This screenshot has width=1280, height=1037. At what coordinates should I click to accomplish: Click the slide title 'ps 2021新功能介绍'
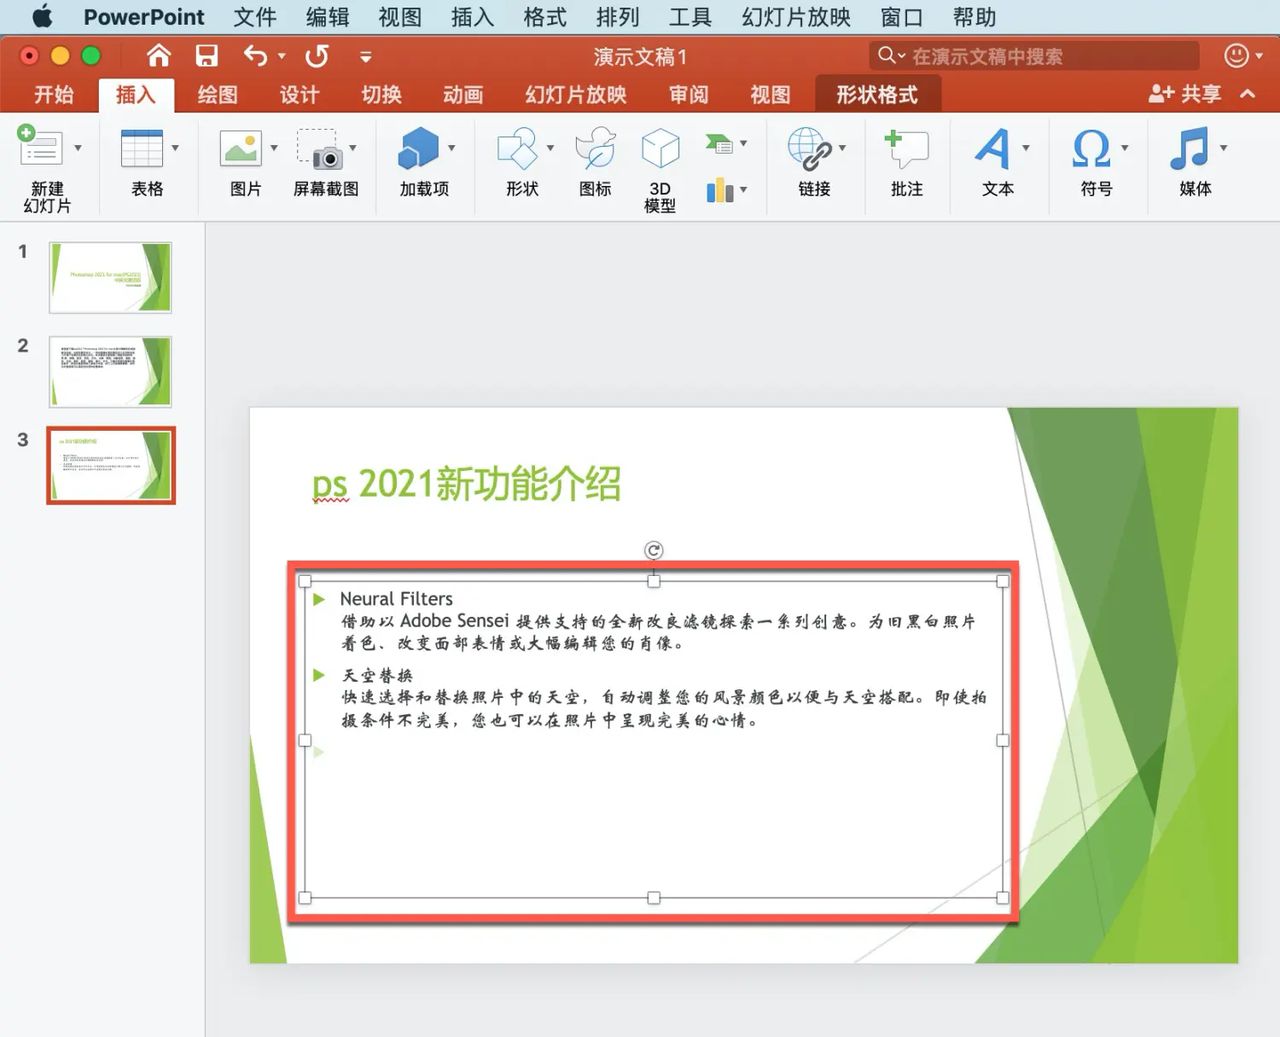pos(466,484)
